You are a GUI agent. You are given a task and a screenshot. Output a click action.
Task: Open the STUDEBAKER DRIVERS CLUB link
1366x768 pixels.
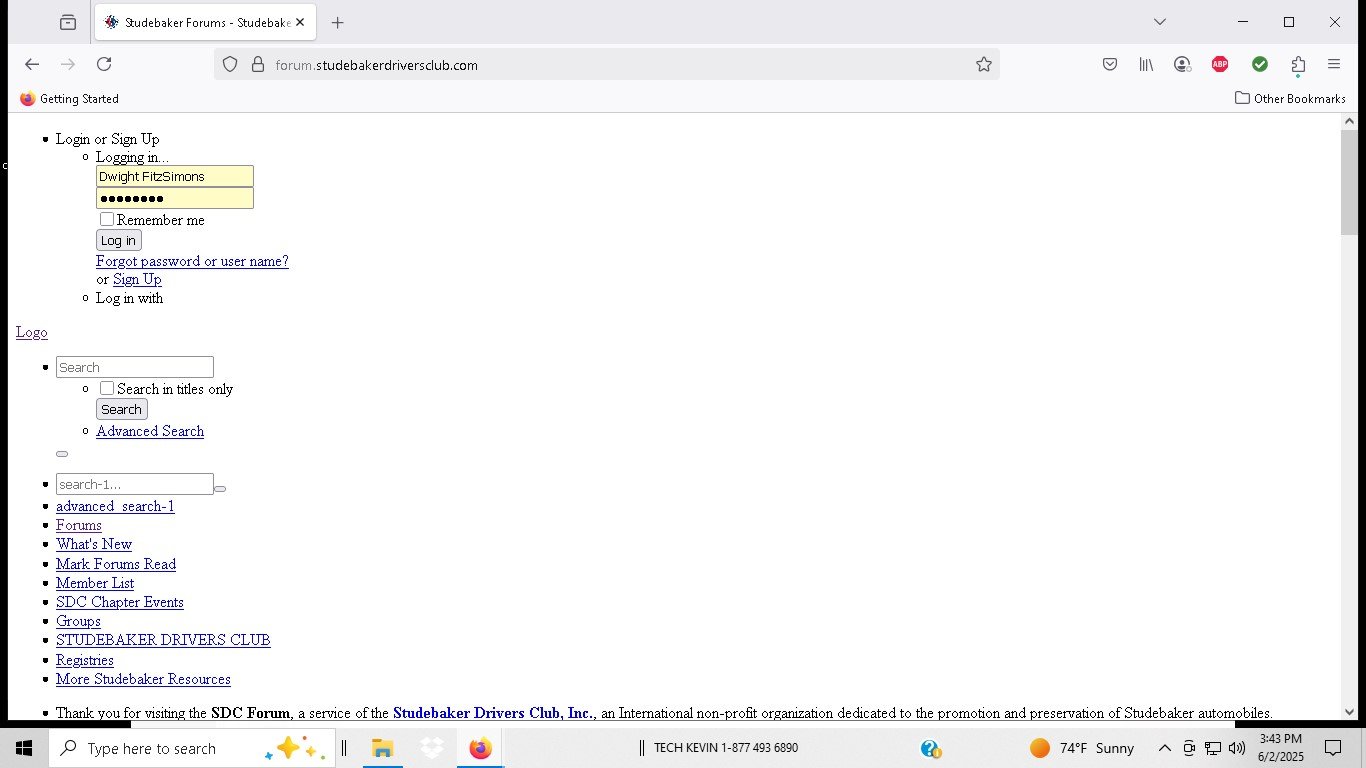tap(163, 640)
